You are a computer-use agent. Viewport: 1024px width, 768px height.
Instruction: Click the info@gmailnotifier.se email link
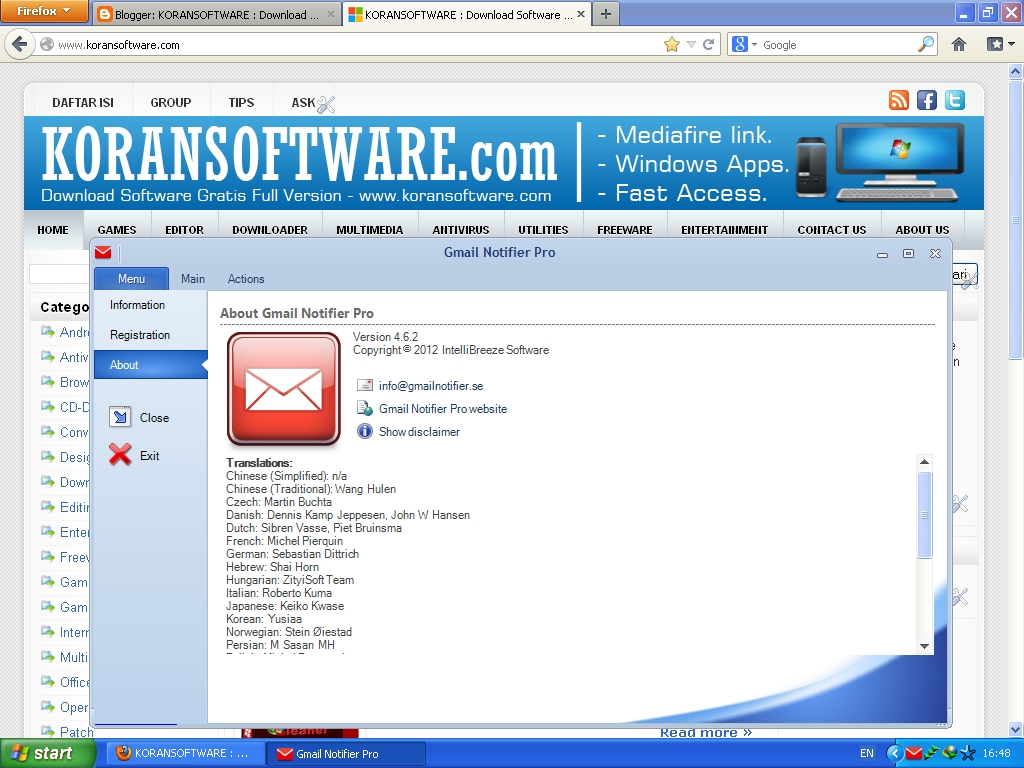[x=431, y=386]
